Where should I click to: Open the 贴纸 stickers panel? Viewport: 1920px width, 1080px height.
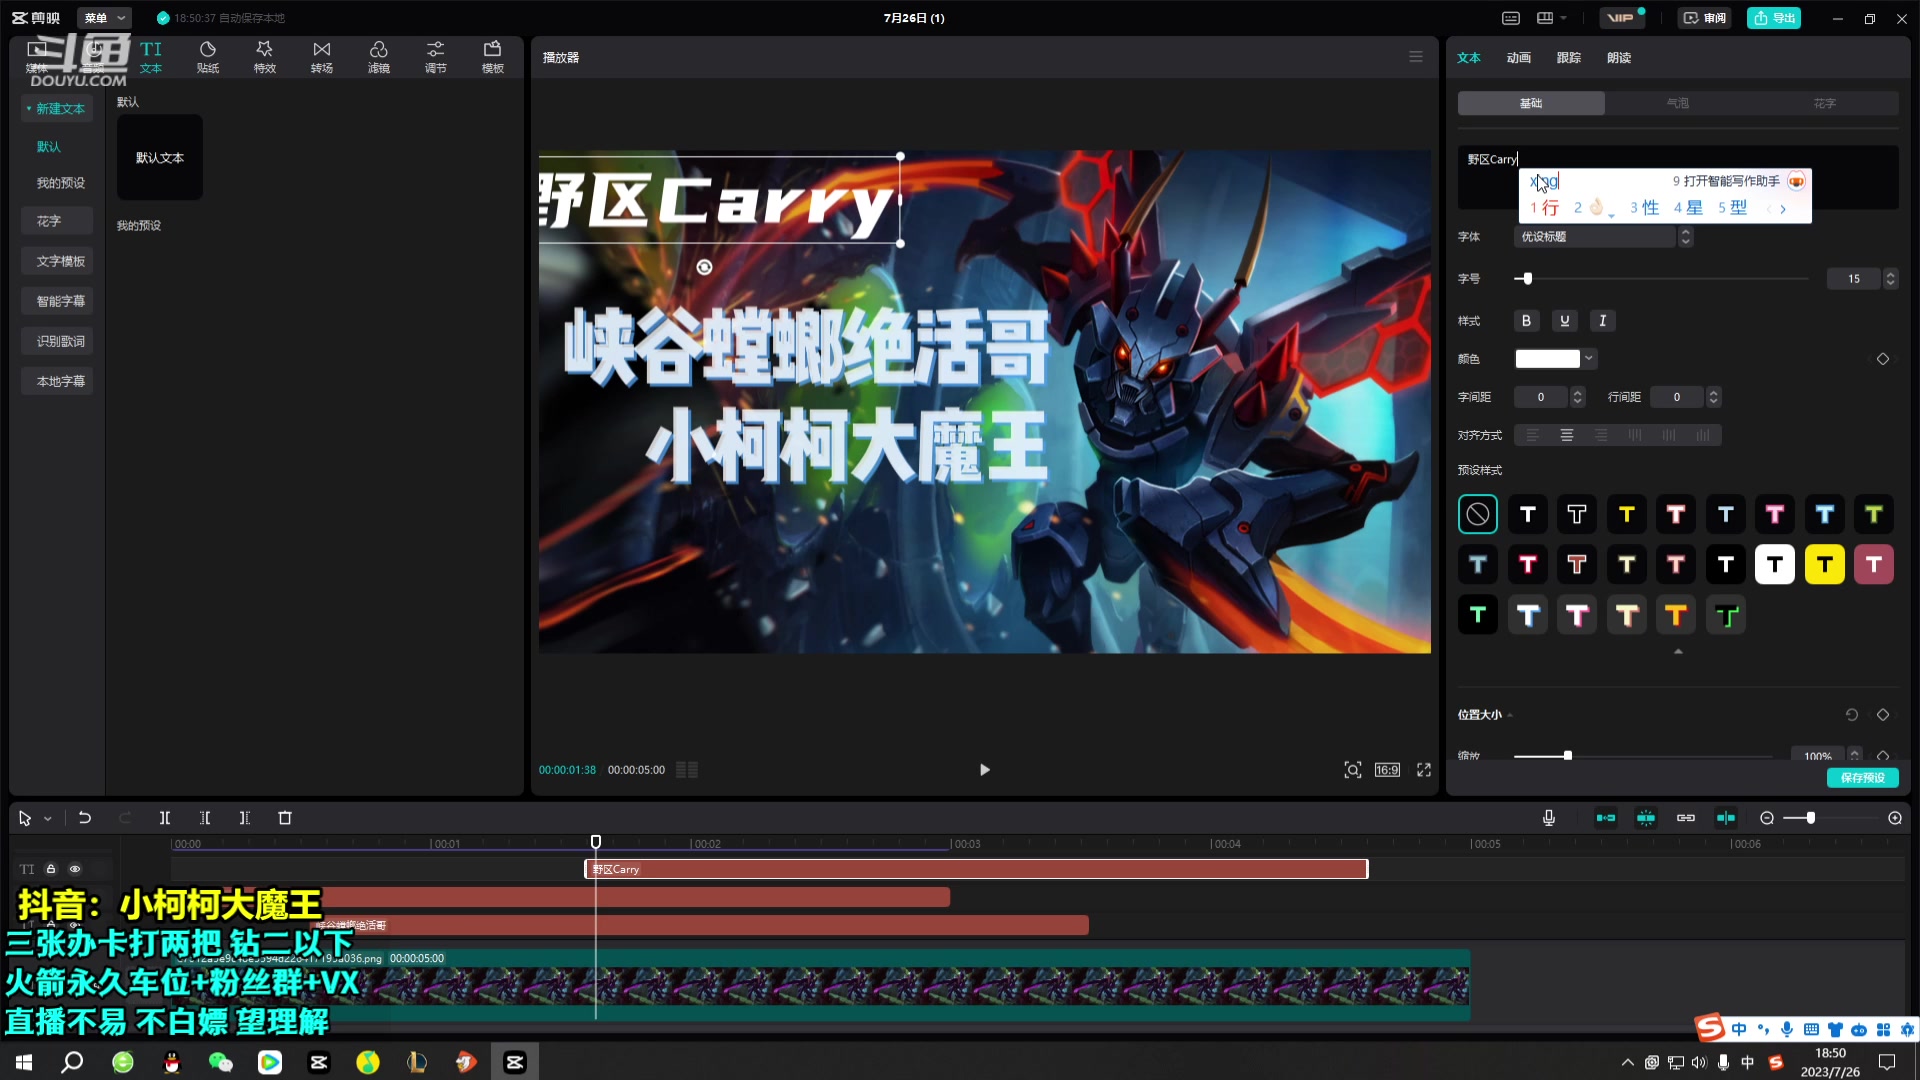208,57
